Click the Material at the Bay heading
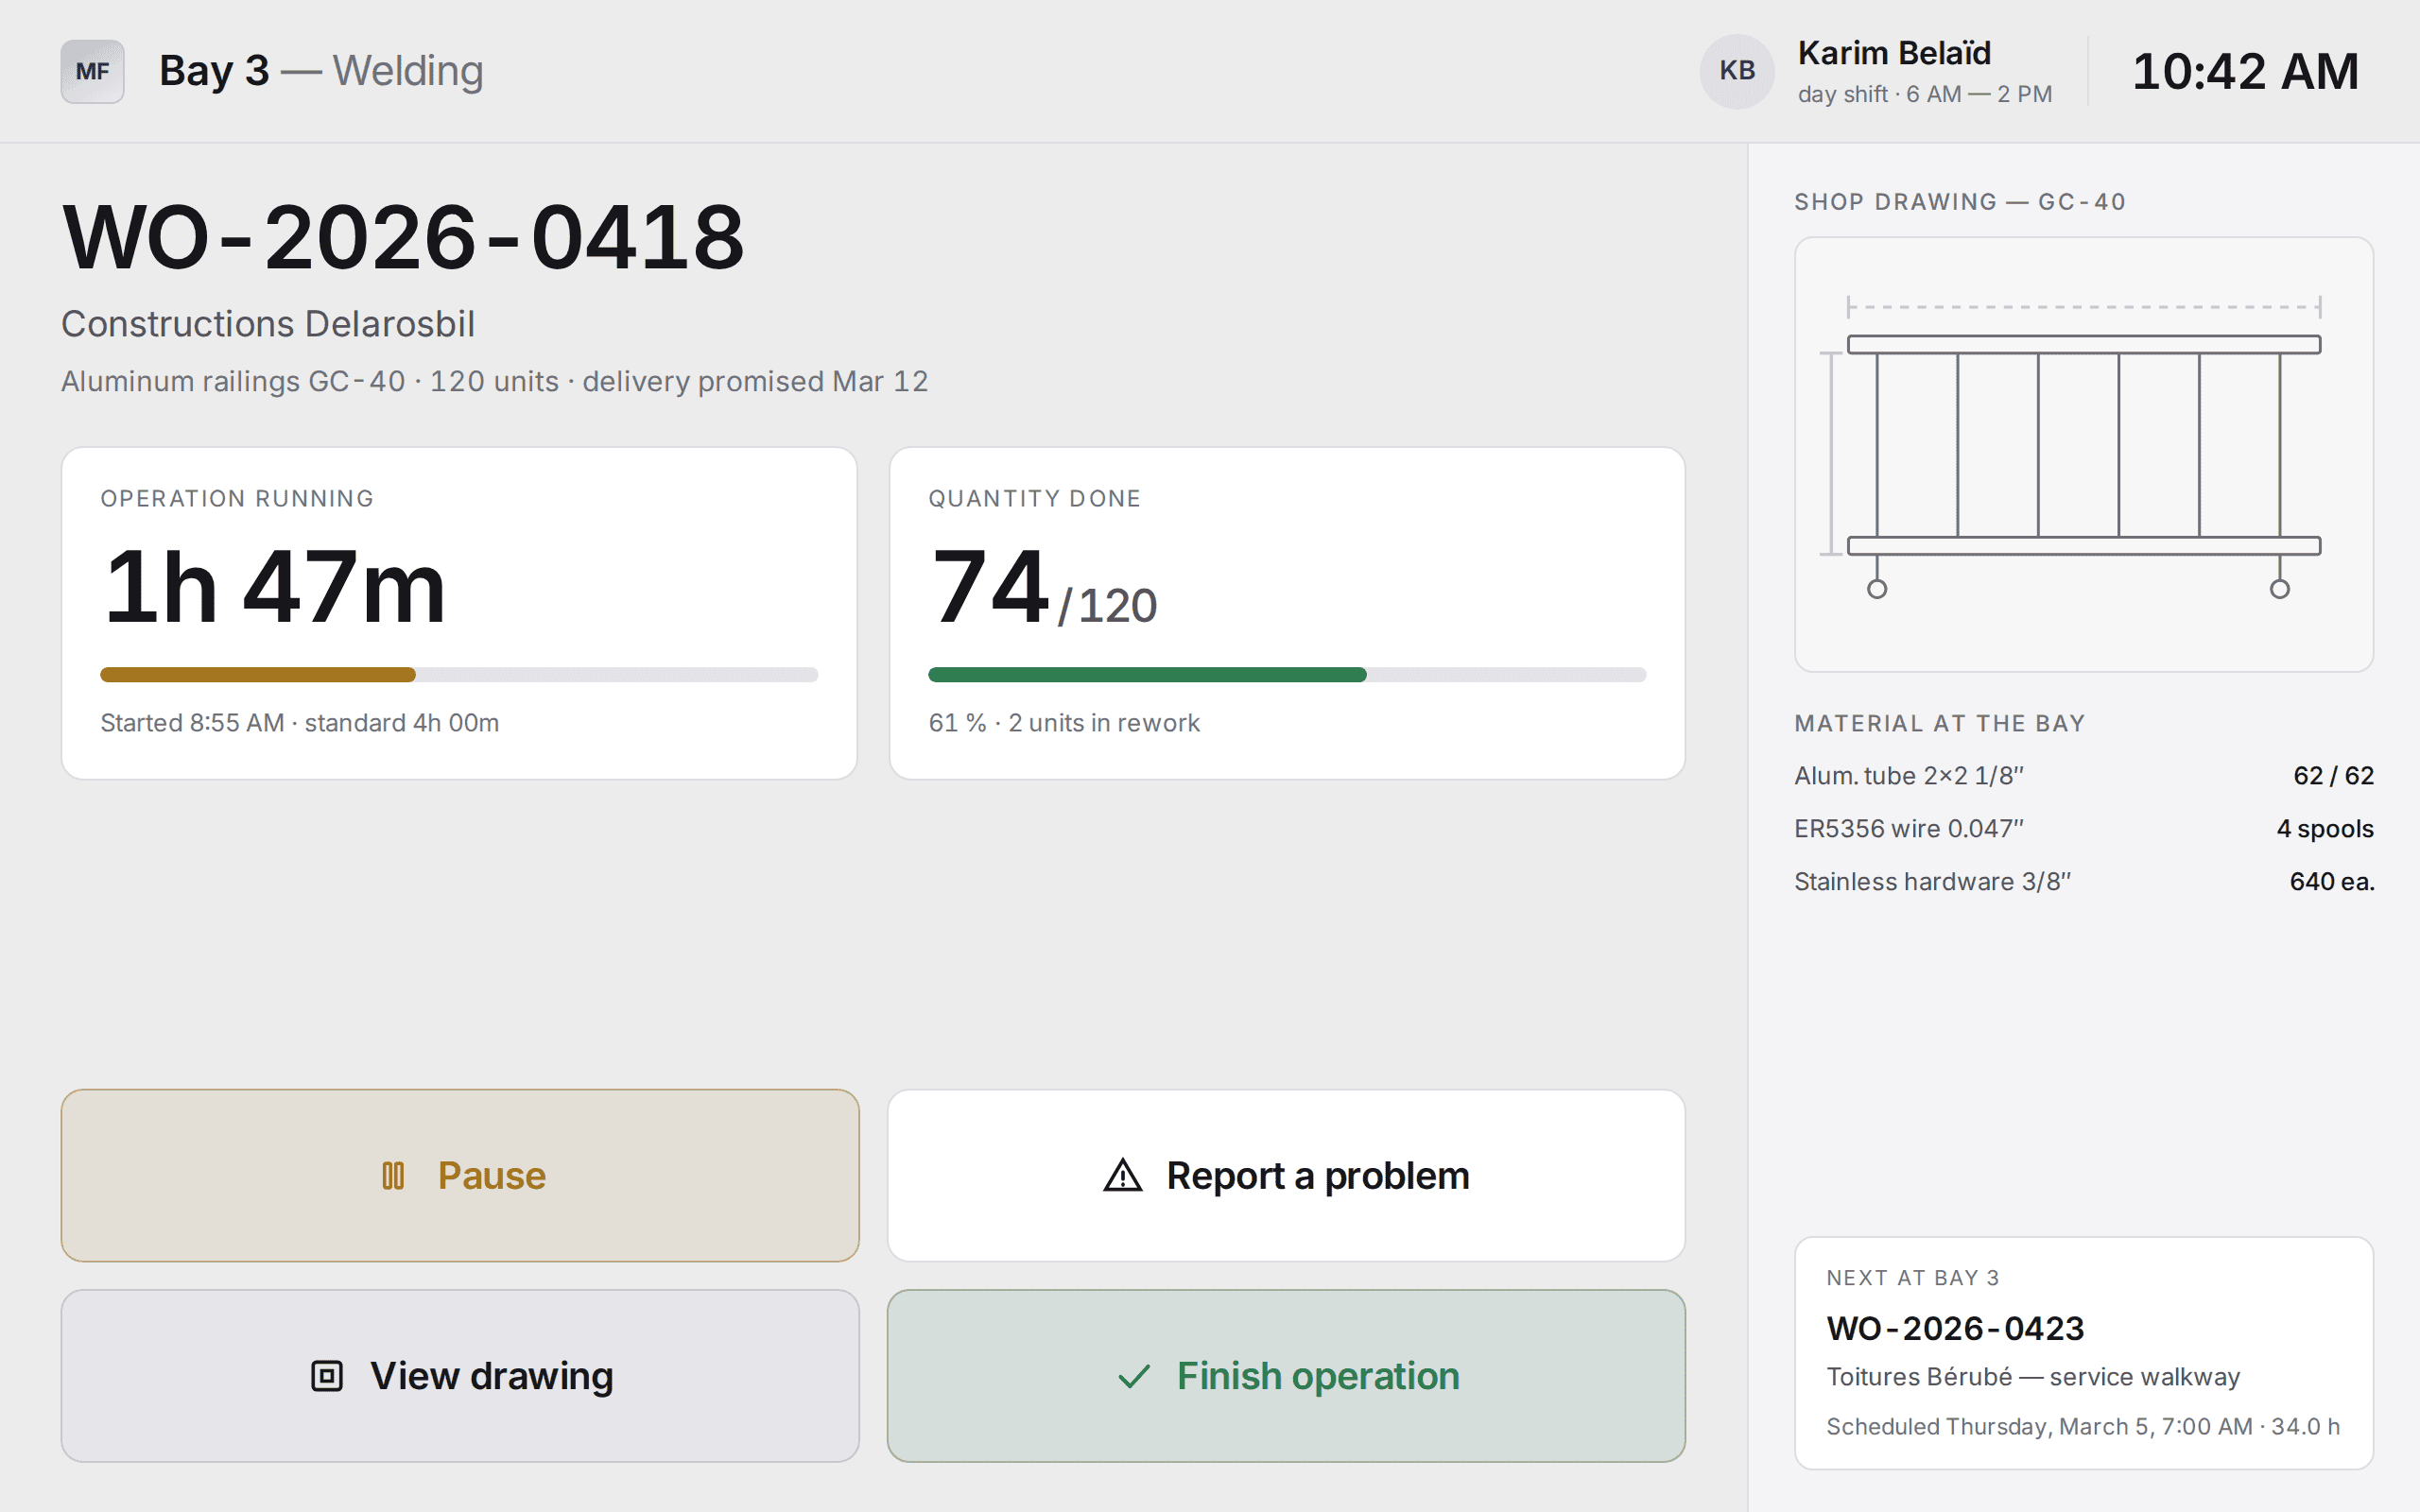 coord(1940,724)
